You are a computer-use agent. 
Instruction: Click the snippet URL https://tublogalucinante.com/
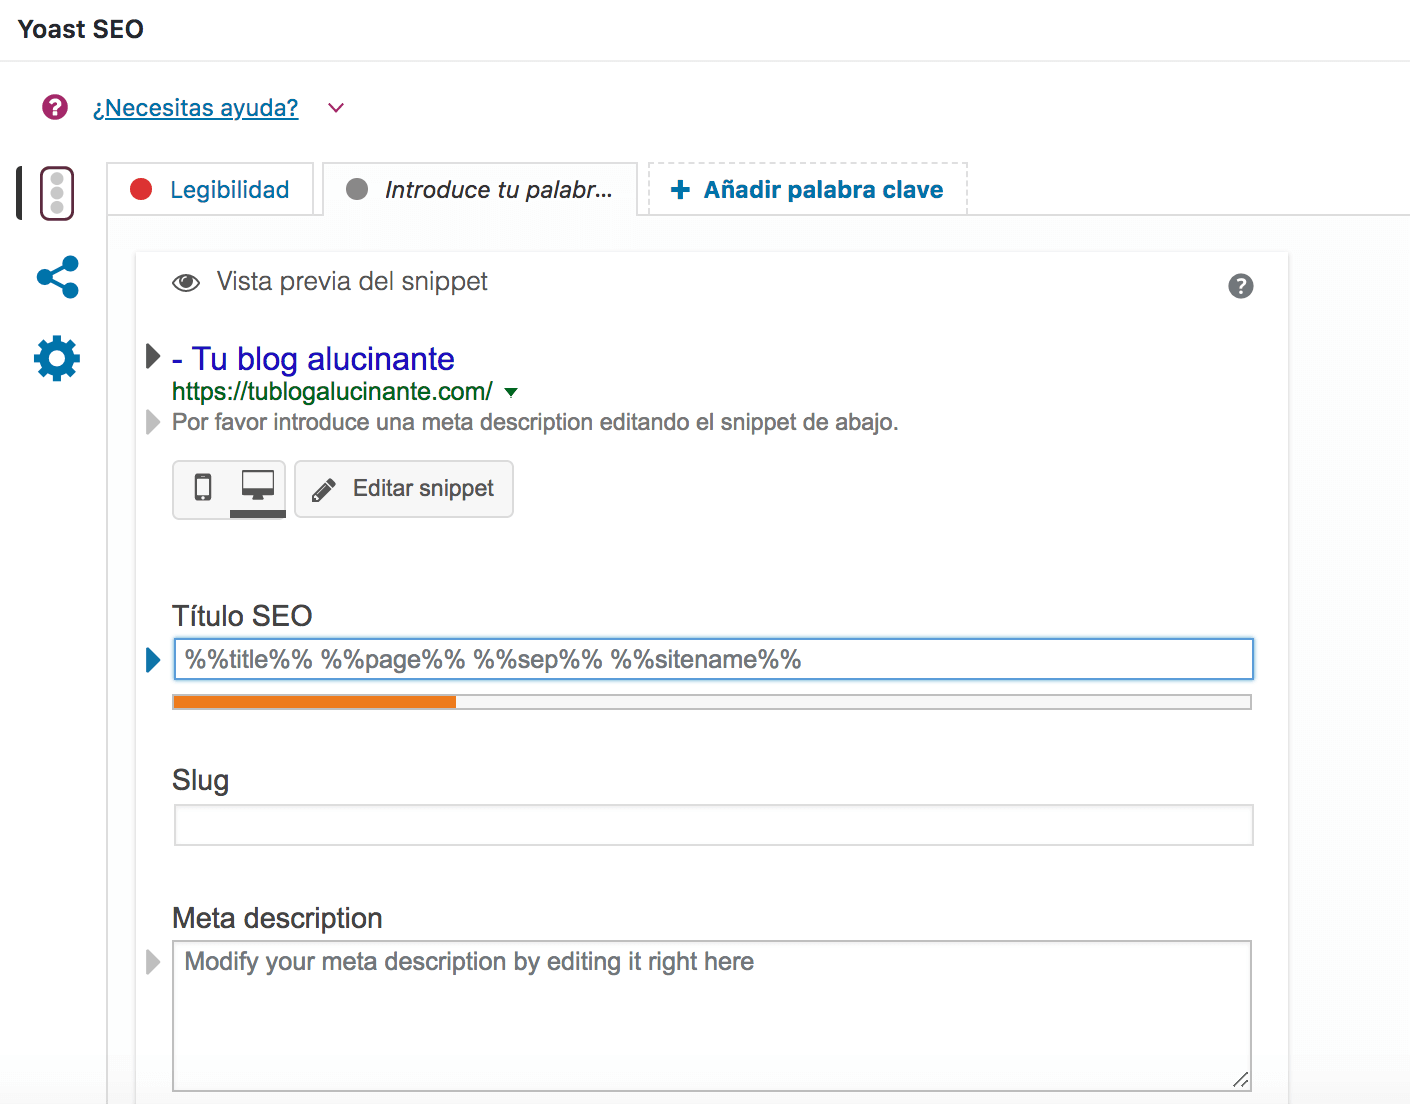pyautogui.click(x=332, y=392)
